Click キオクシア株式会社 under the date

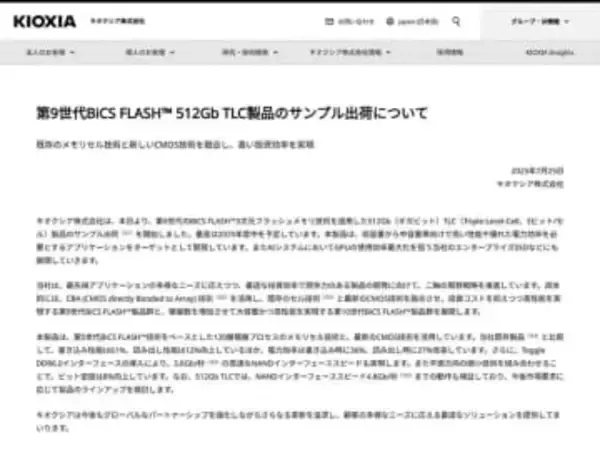point(530,184)
